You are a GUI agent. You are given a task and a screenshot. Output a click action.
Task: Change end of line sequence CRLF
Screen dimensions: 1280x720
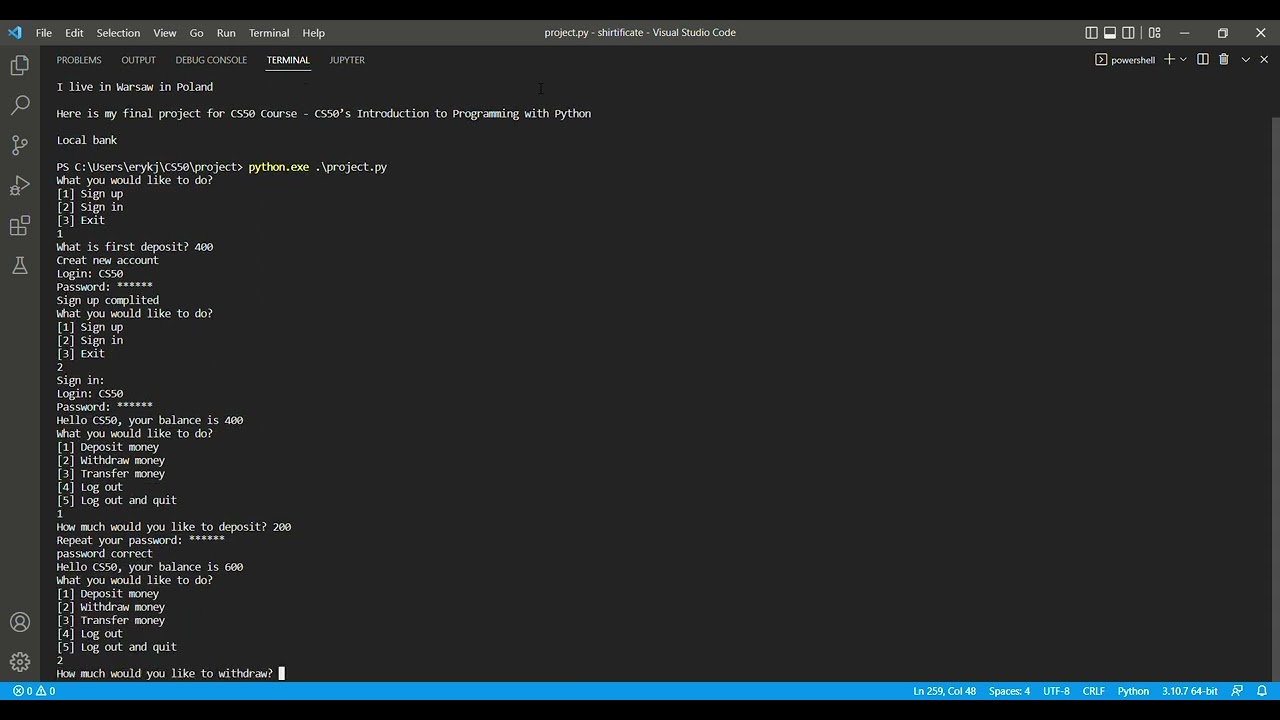[1093, 691]
